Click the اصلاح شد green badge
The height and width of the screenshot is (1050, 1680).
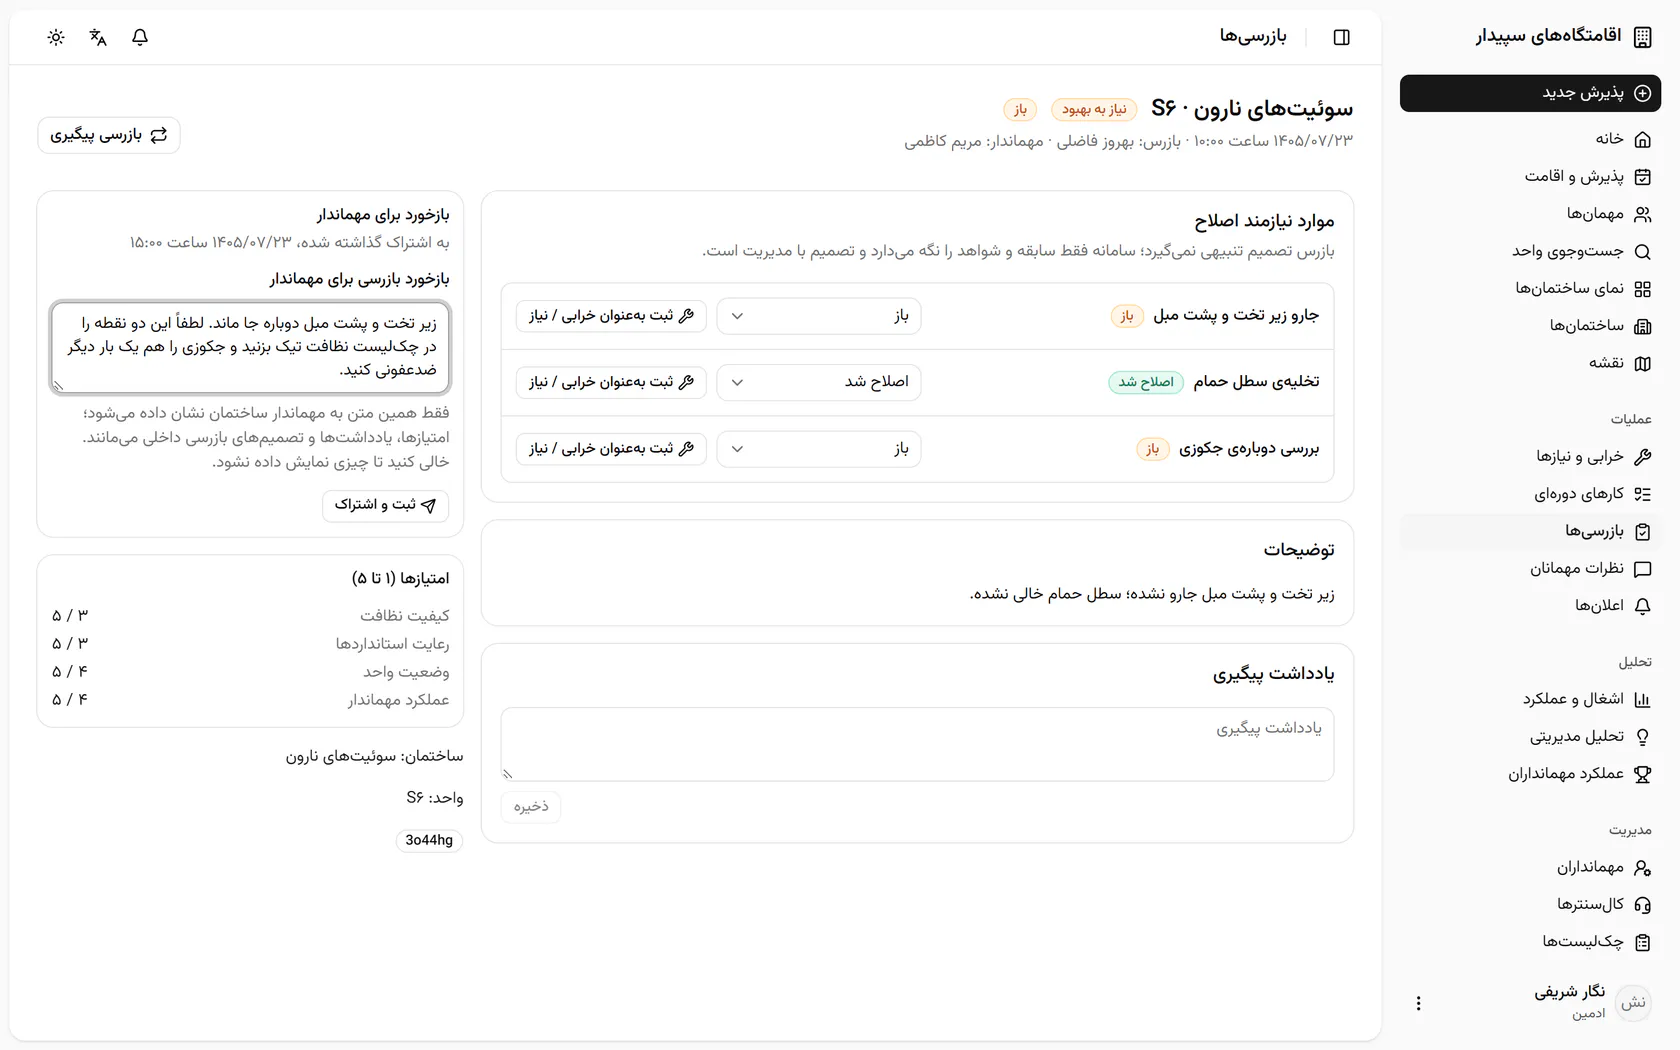click(x=1146, y=382)
